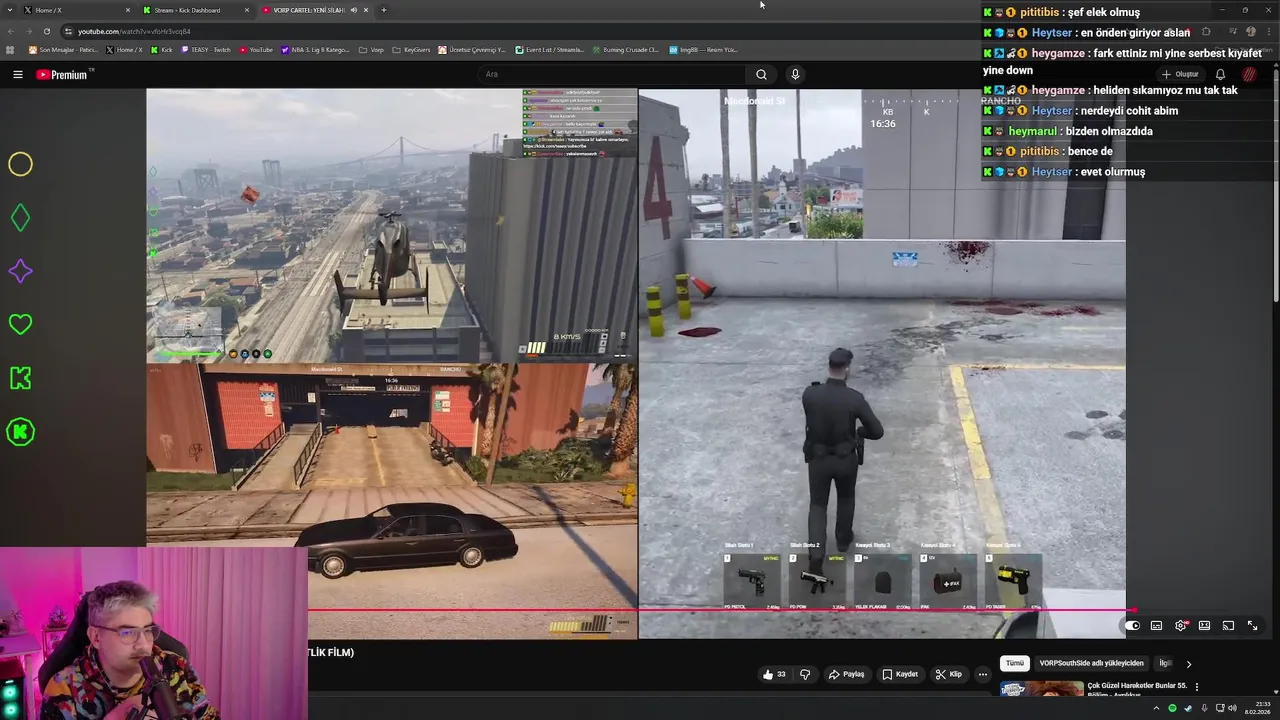Share the video via Paylaş

(846, 674)
